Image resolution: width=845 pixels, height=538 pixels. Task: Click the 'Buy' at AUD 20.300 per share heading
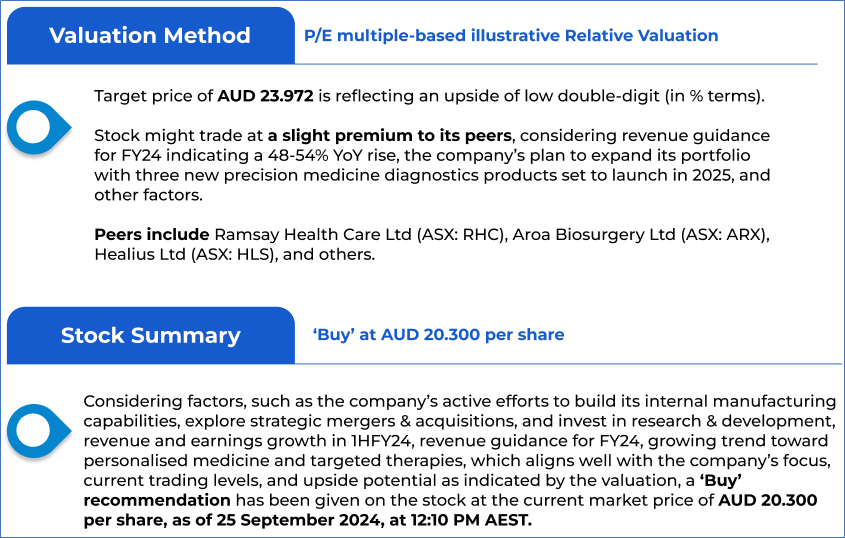click(x=438, y=335)
